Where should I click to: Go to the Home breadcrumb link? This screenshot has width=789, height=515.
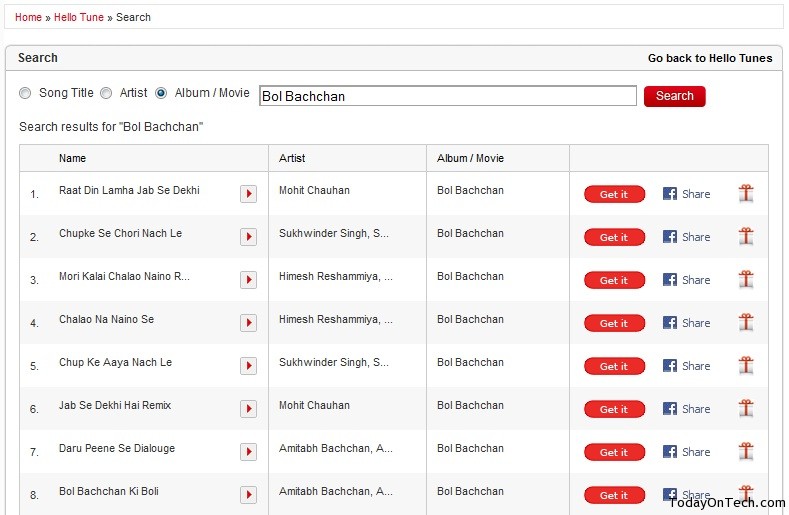(28, 17)
